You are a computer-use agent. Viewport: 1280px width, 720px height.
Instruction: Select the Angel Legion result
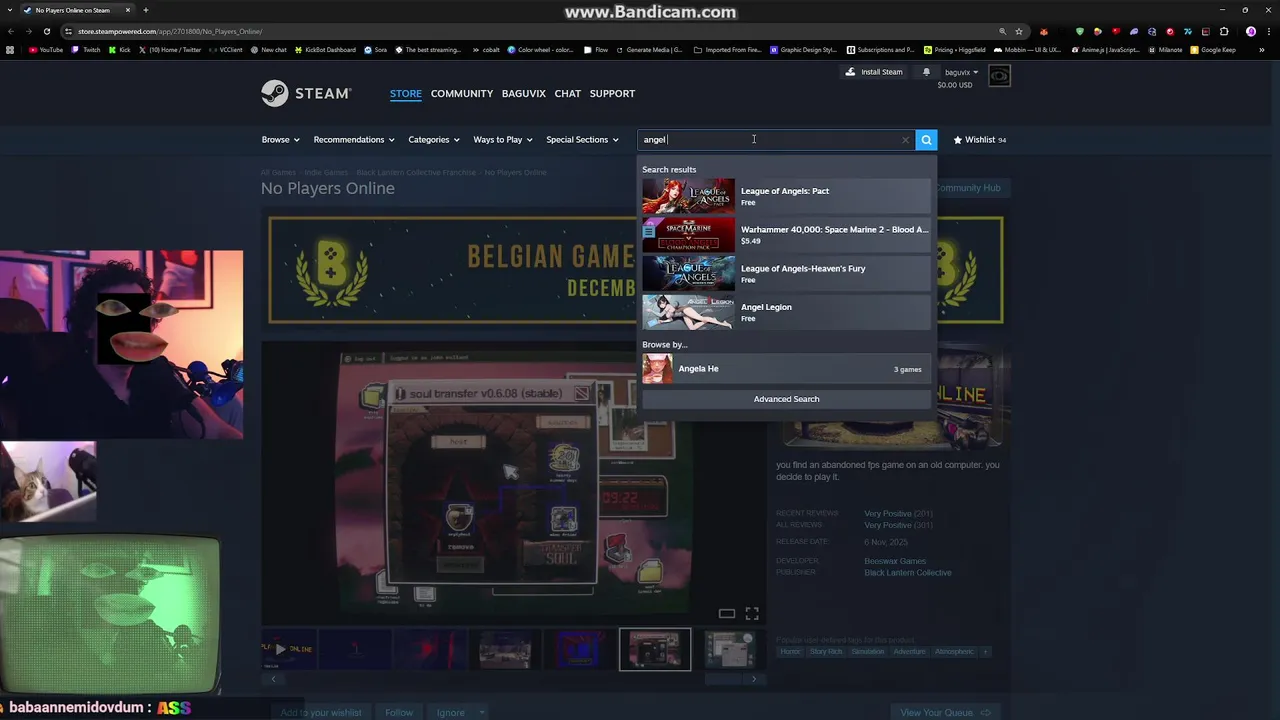[x=786, y=312]
